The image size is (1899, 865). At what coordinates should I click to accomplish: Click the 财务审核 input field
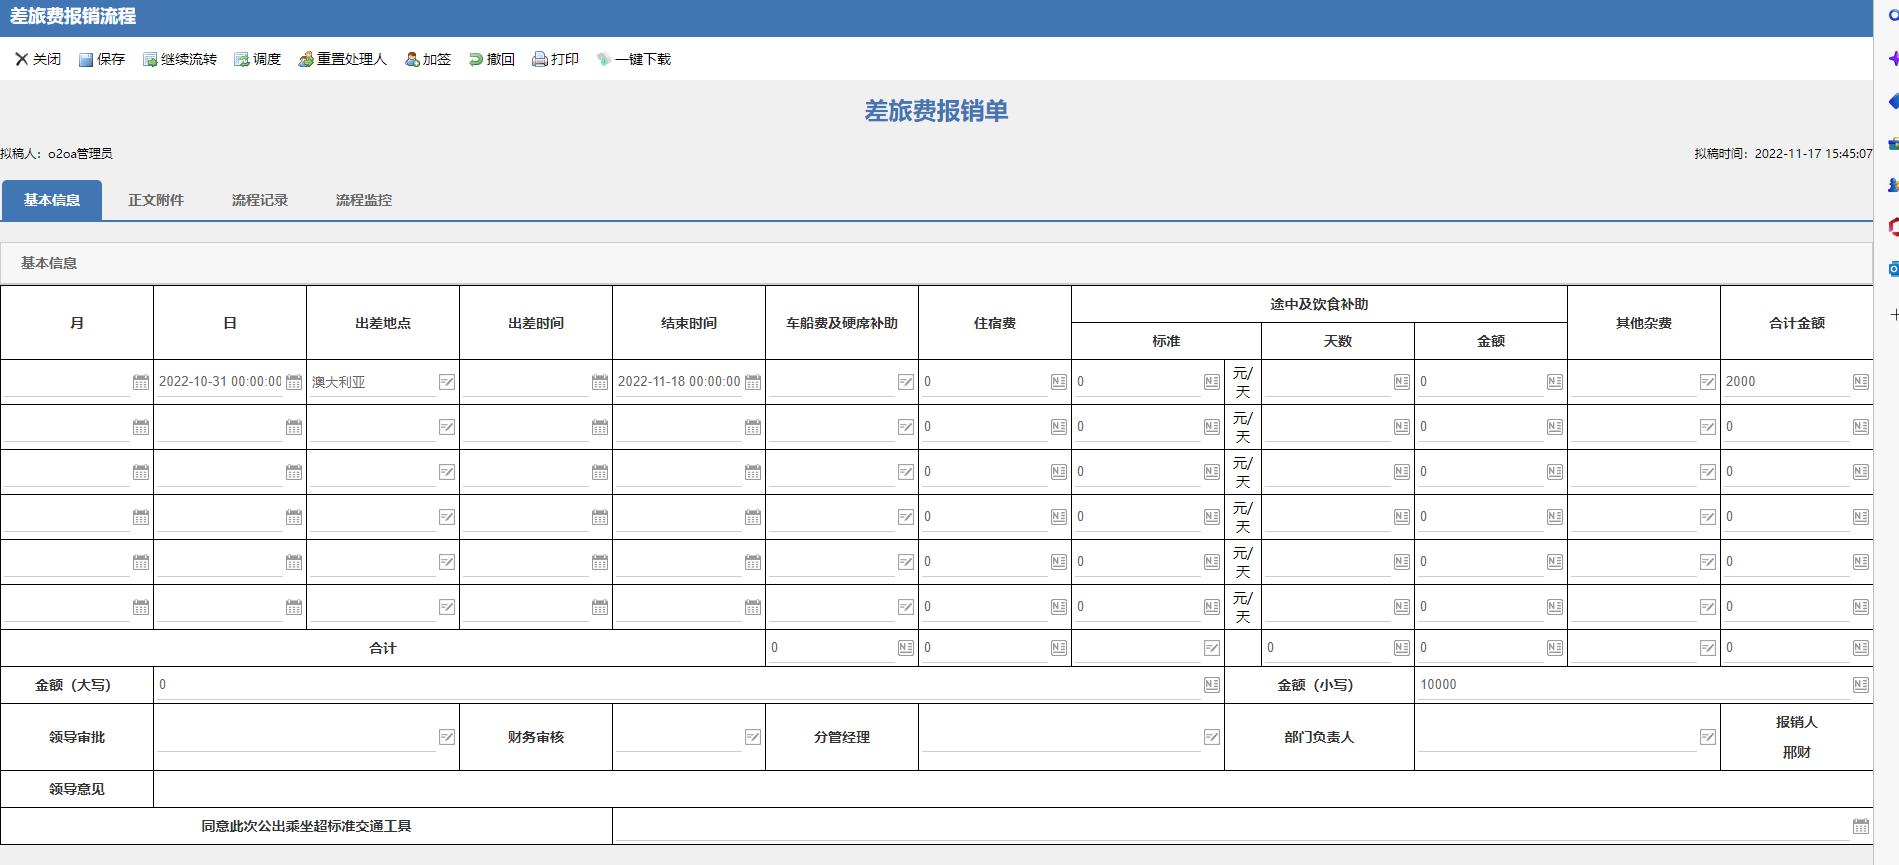(x=678, y=737)
